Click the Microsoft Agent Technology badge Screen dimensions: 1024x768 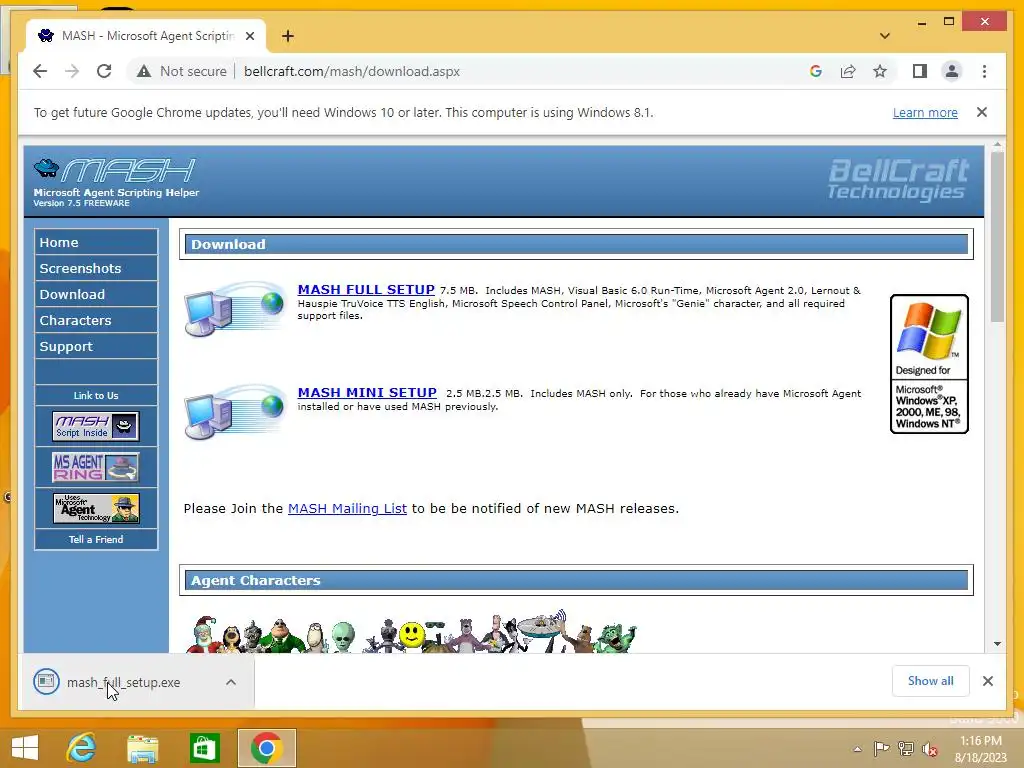coord(96,508)
